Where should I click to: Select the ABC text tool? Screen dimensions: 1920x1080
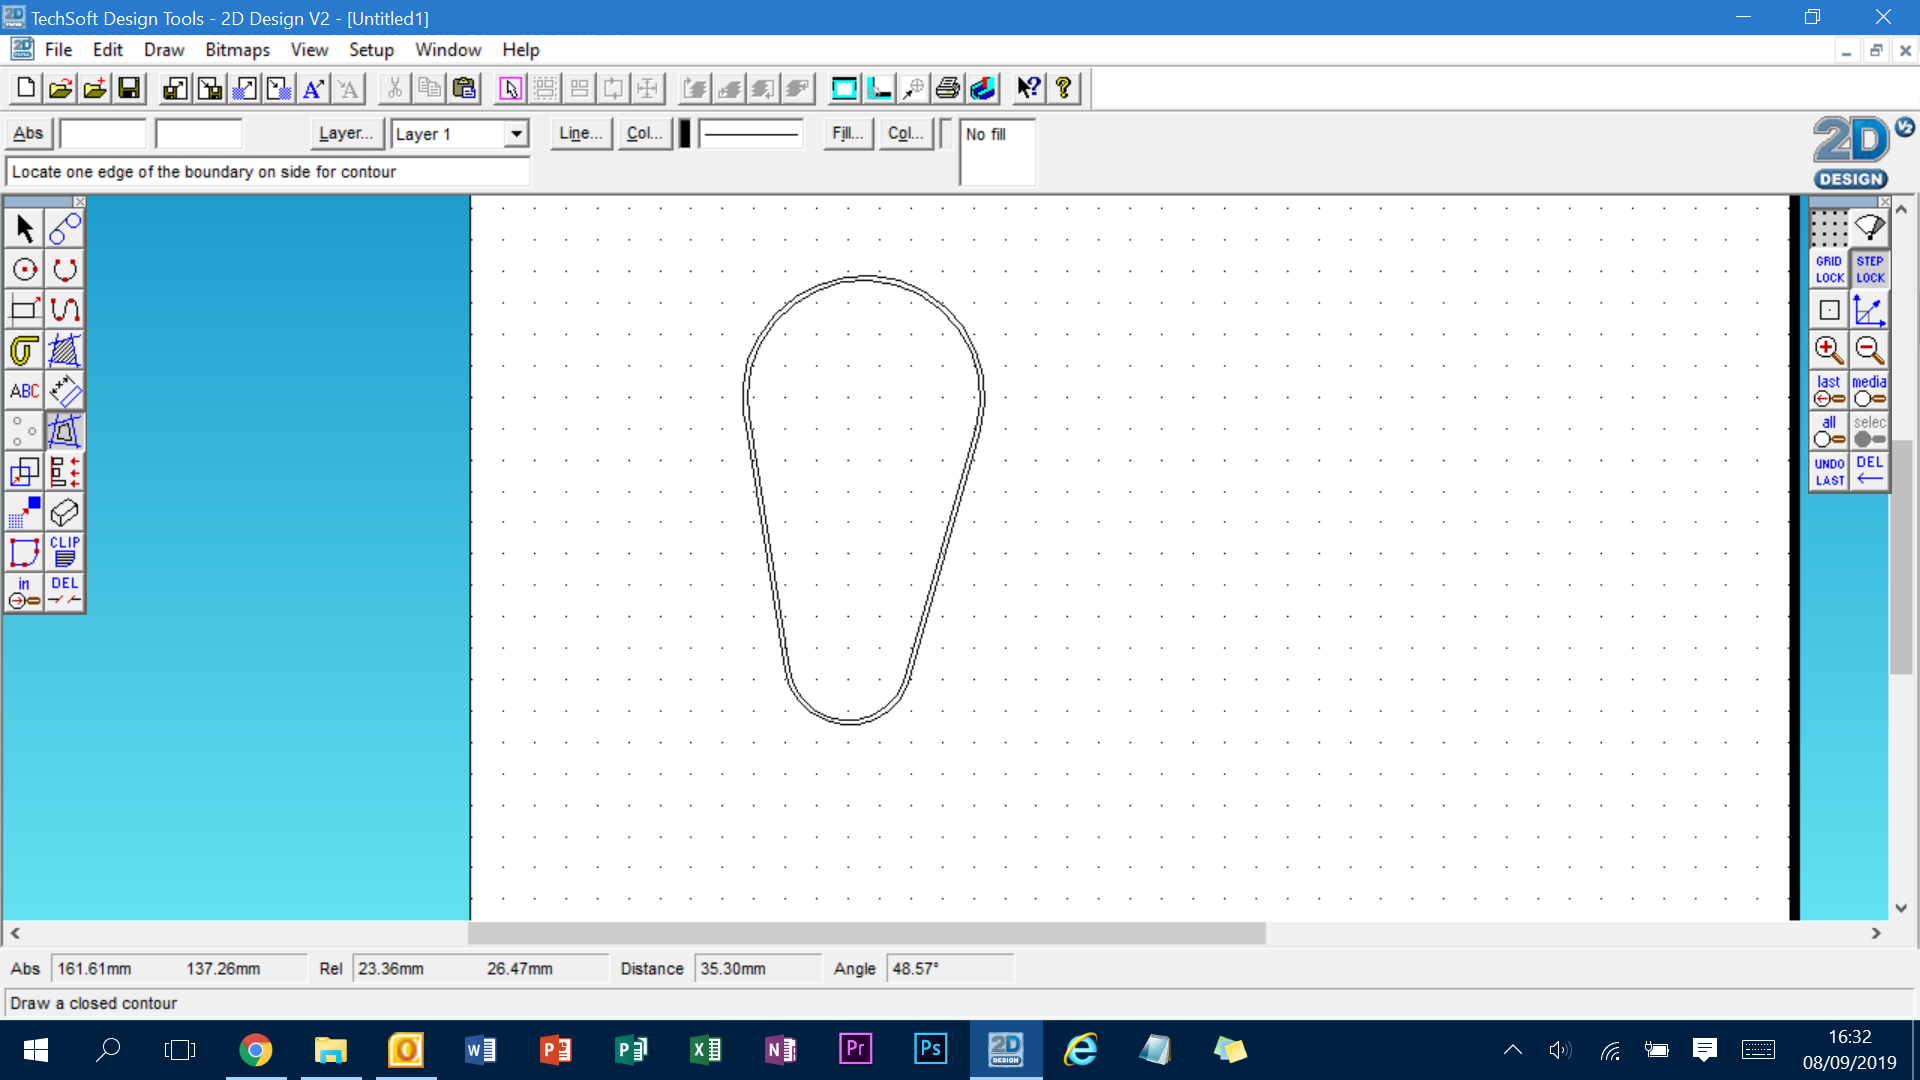[x=24, y=390]
